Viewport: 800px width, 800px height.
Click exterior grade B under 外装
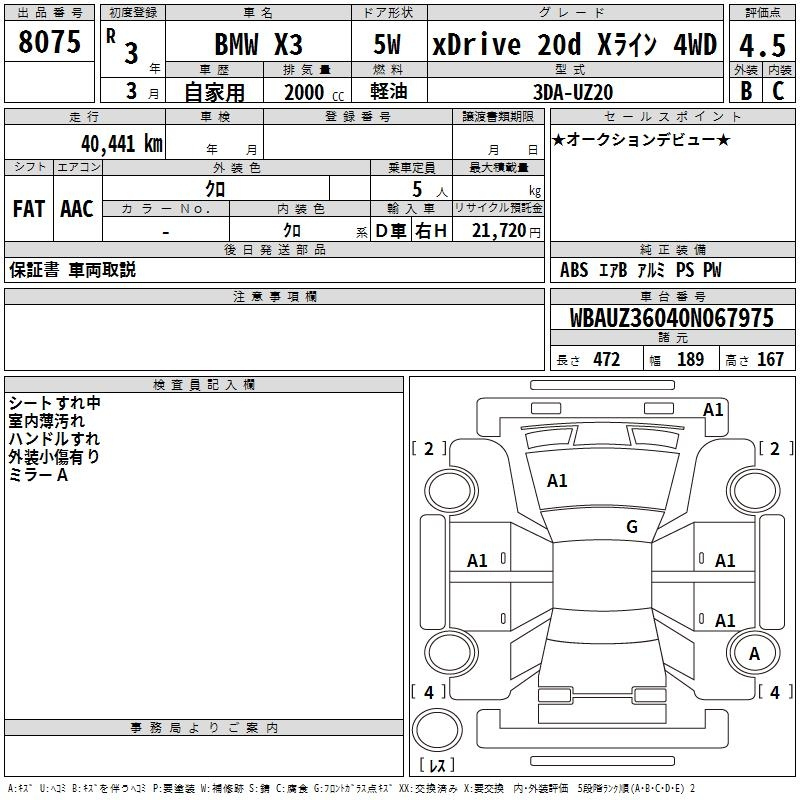(746, 91)
